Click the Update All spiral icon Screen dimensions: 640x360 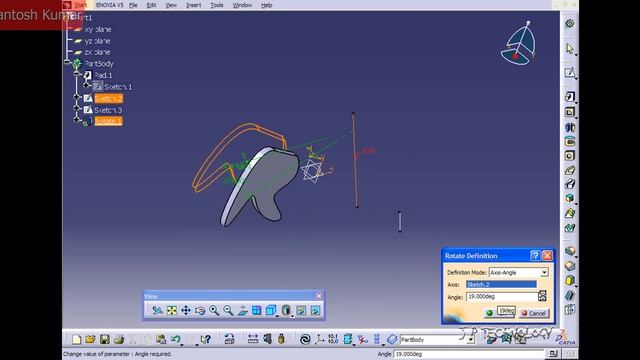point(304,339)
